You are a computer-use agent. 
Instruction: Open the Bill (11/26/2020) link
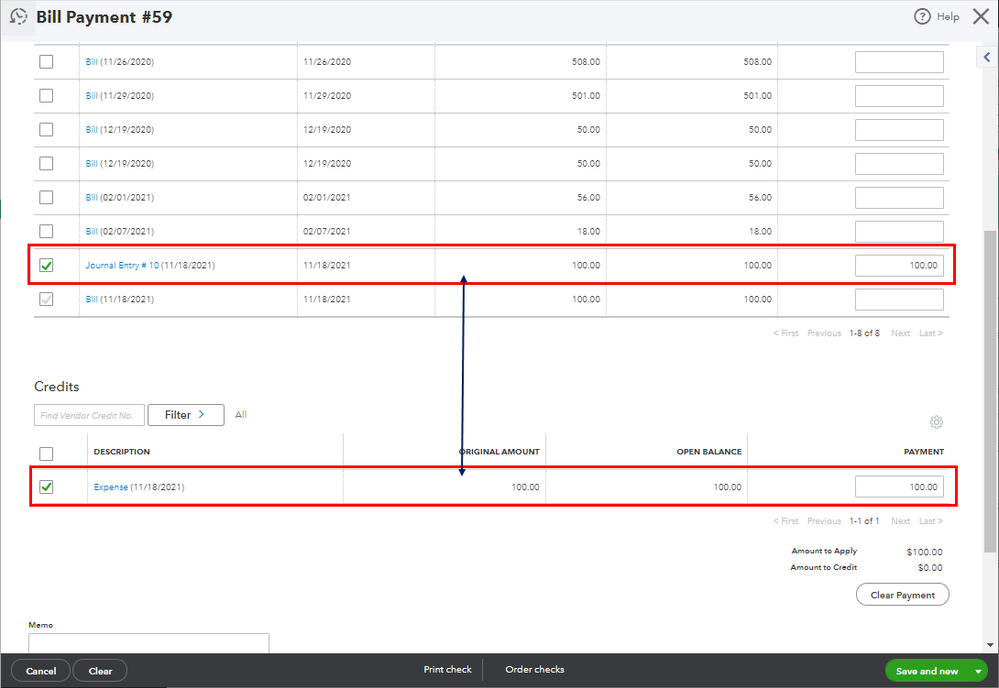coord(92,62)
